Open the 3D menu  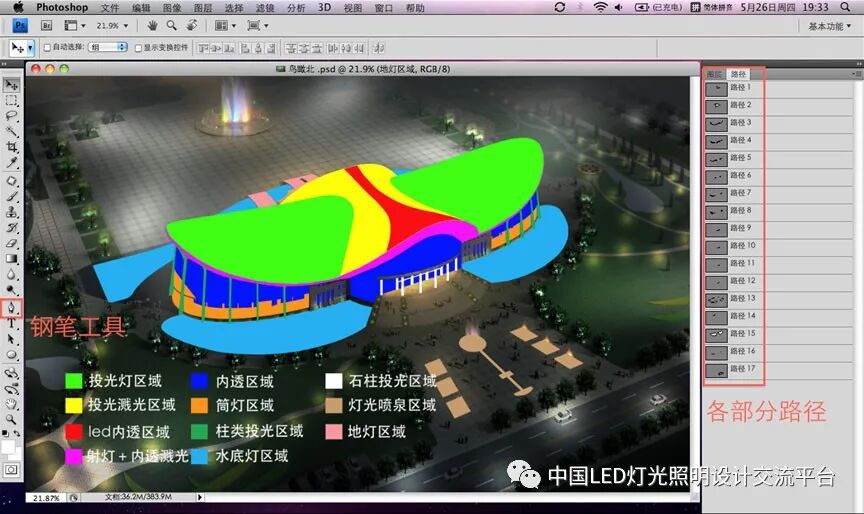point(325,7)
